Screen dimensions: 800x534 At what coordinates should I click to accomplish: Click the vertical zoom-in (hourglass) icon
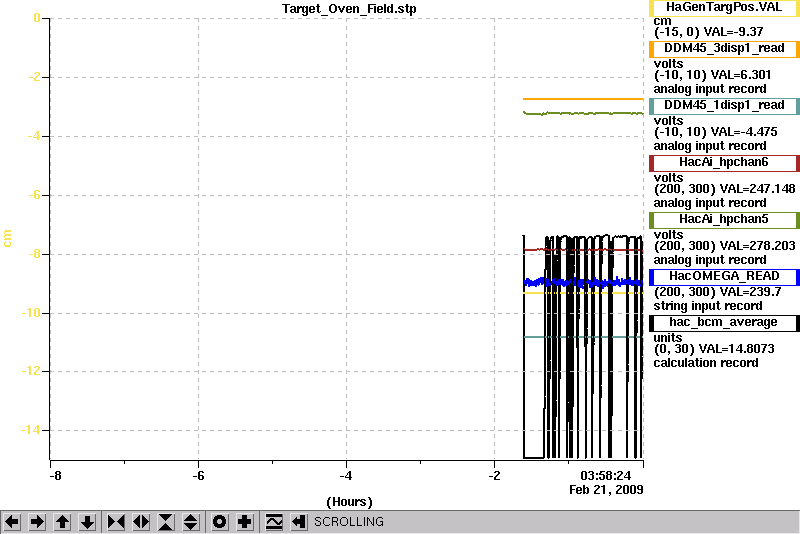[x=166, y=522]
